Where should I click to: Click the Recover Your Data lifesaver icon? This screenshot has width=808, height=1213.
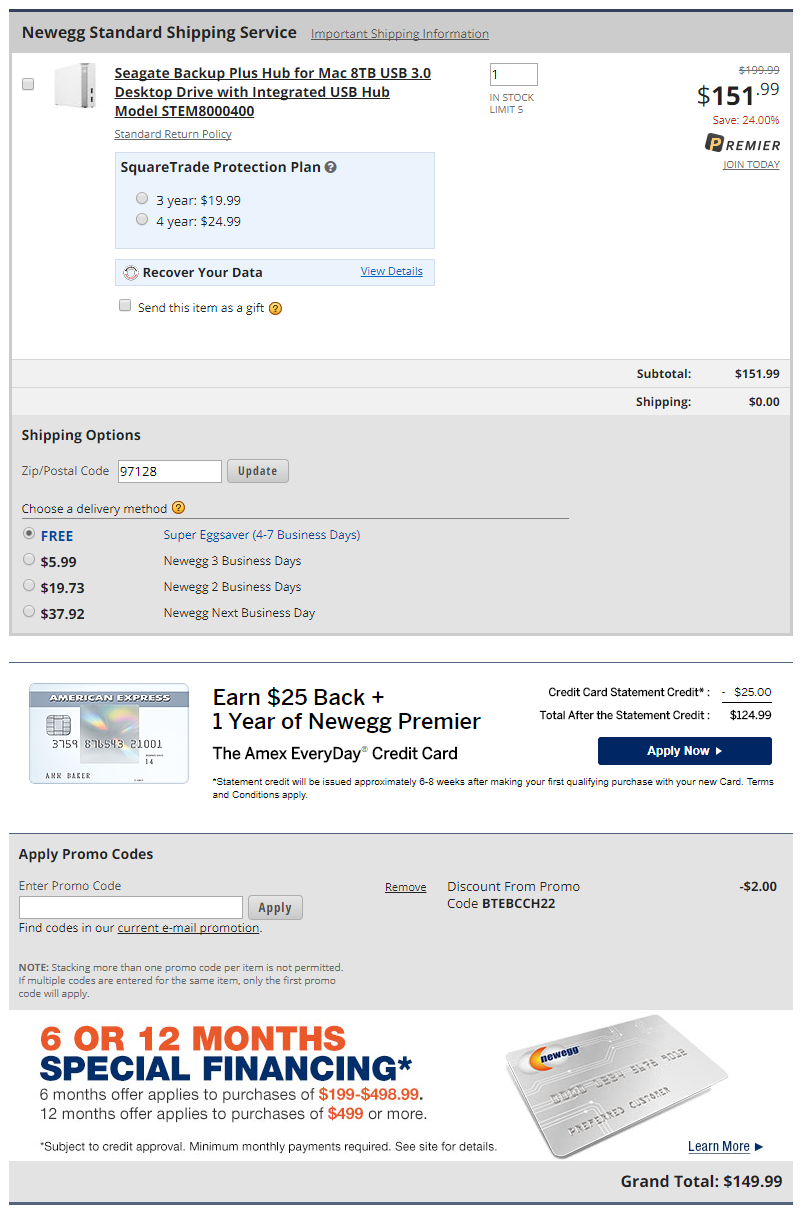(x=130, y=272)
